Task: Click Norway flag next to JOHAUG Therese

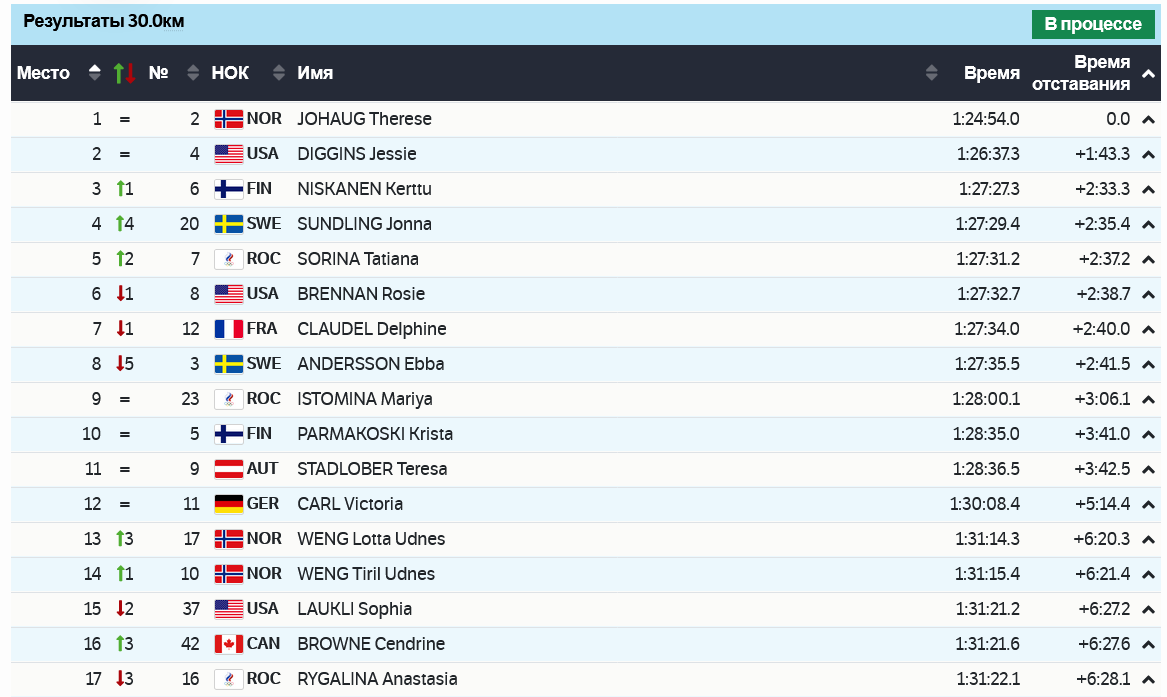Action: tap(229, 119)
